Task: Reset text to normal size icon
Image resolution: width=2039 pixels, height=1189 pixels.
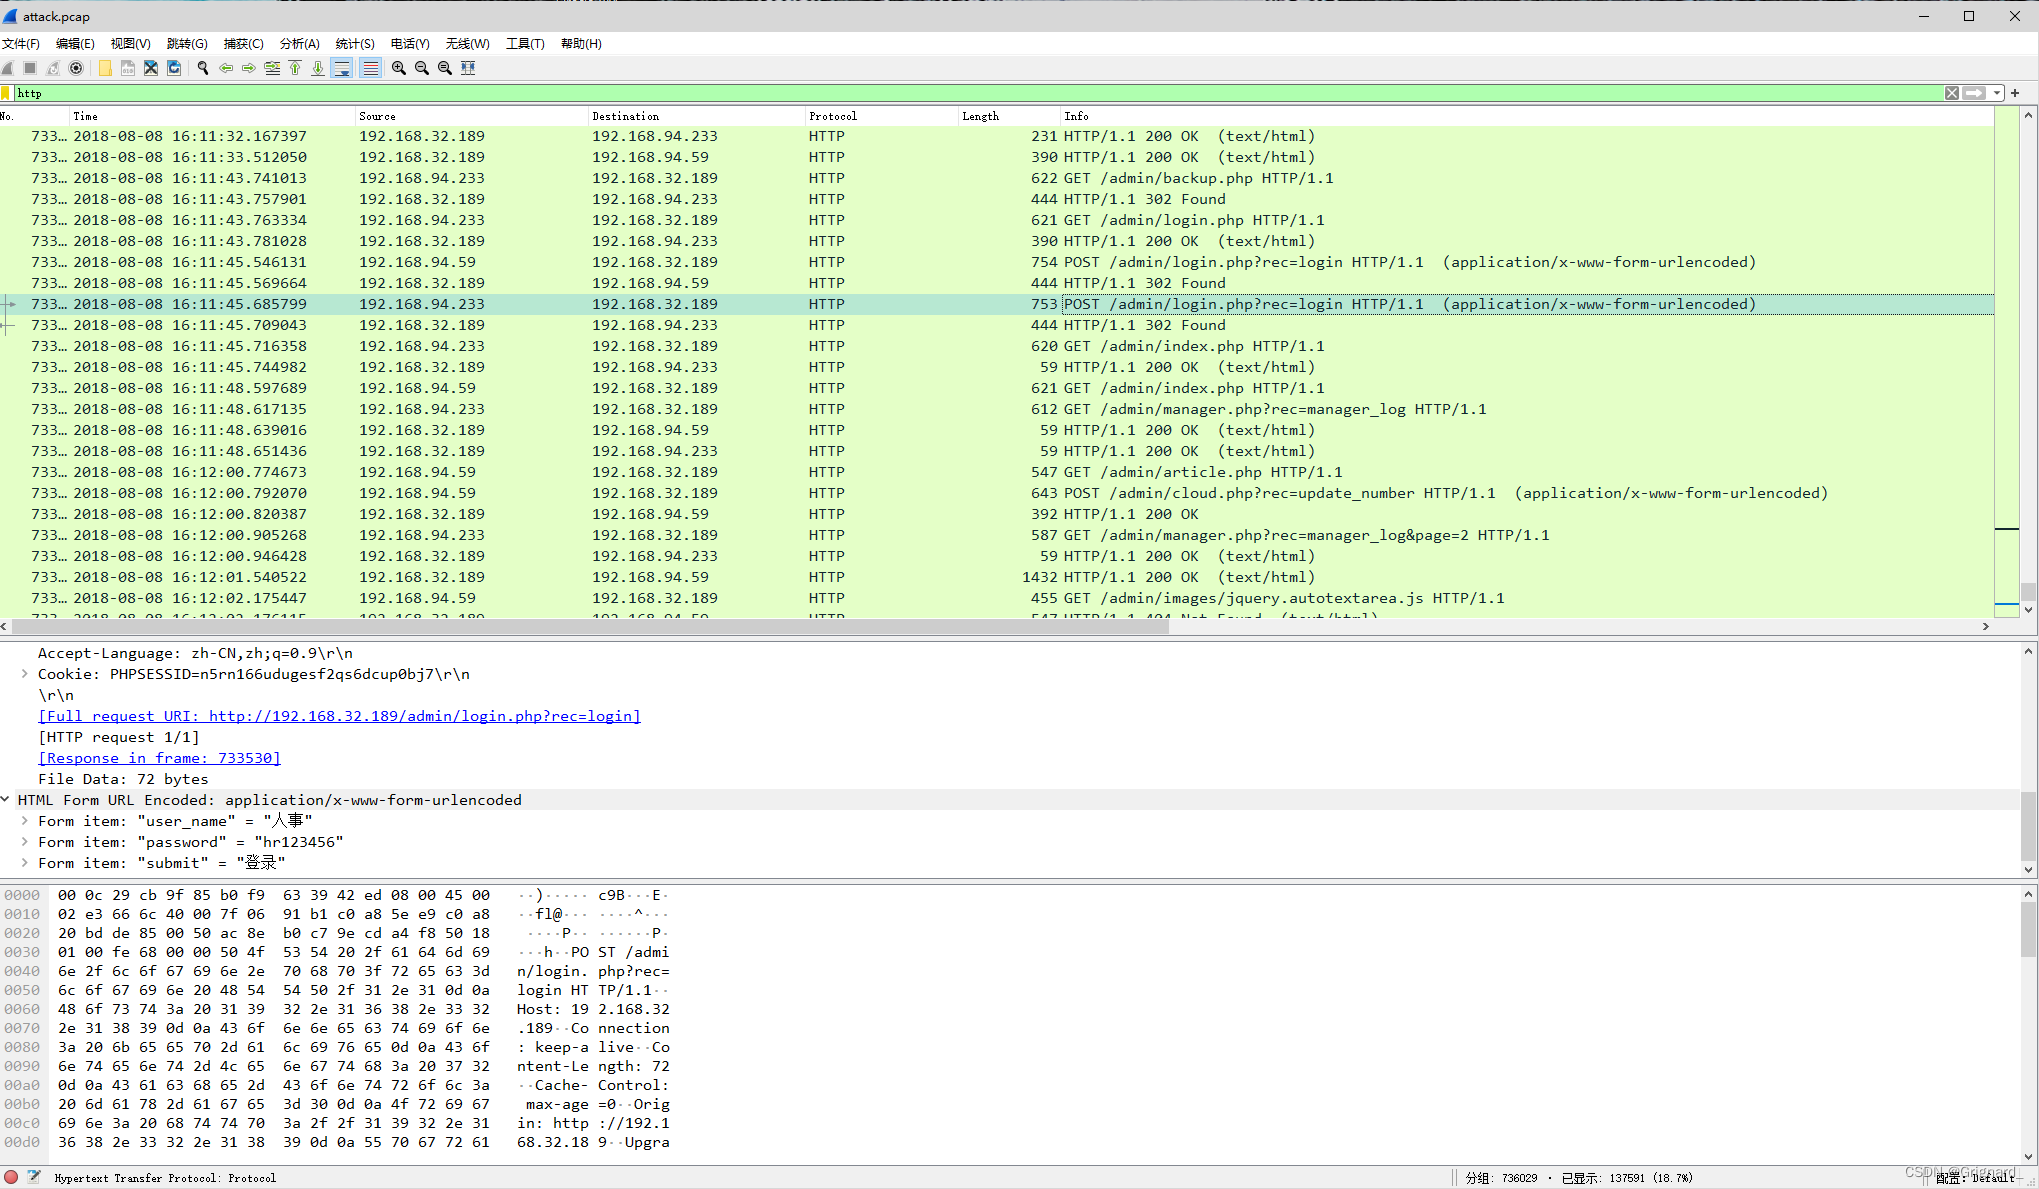Action: pos(445,68)
